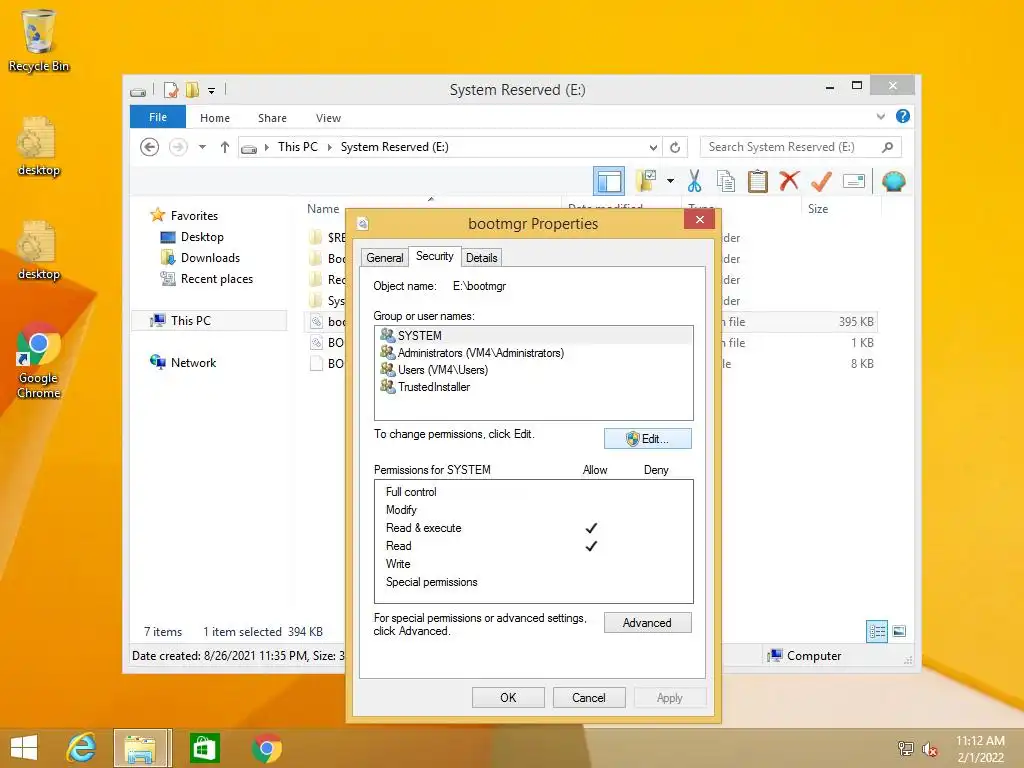
Task: Open recent locations dropdown arrow
Action: pos(202,147)
